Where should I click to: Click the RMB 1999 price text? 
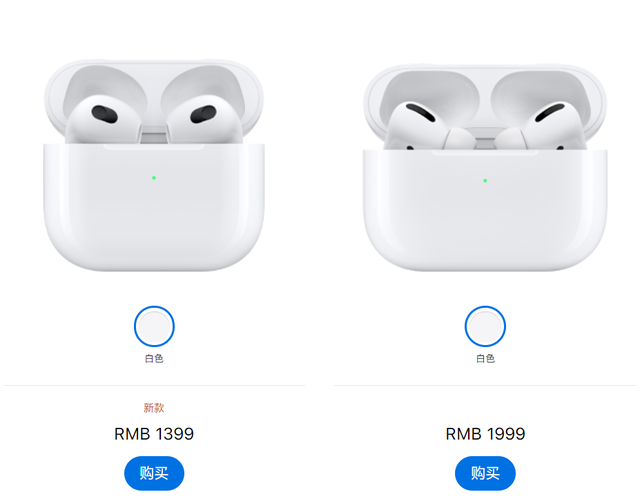(485, 434)
